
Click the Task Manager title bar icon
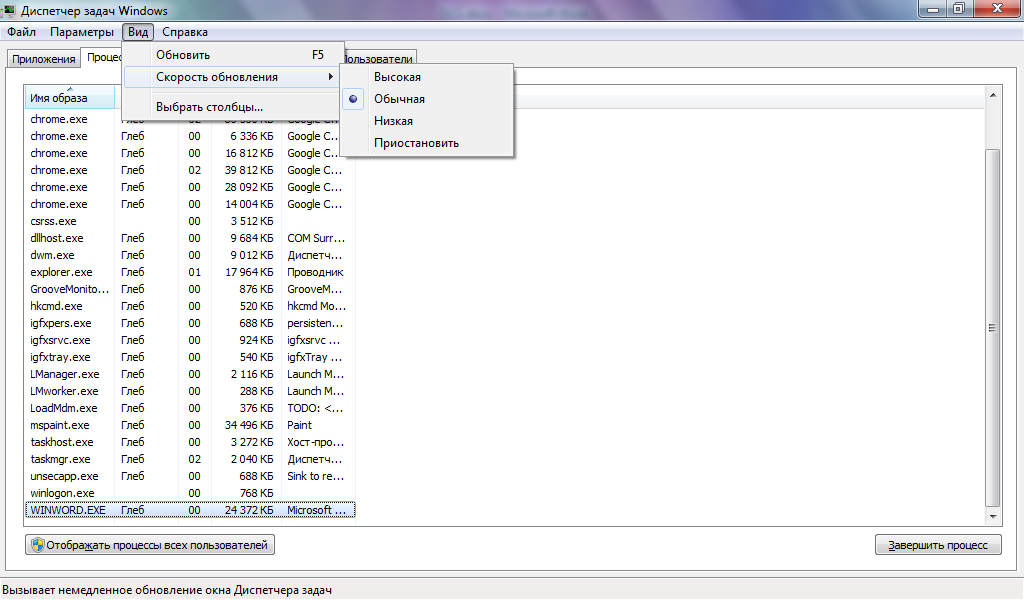click(8, 10)
